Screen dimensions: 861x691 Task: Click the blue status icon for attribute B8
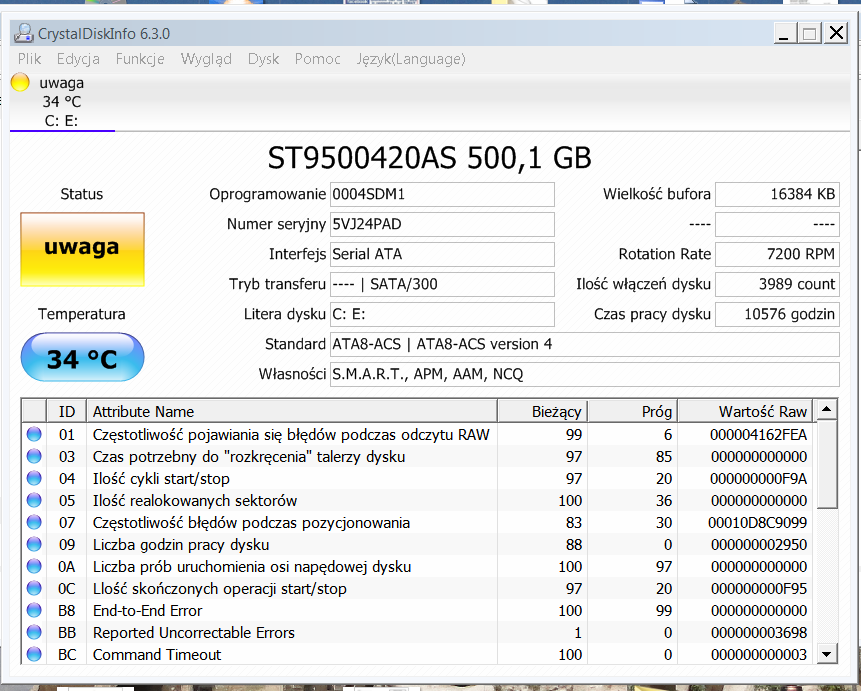[x=34, y=610]
